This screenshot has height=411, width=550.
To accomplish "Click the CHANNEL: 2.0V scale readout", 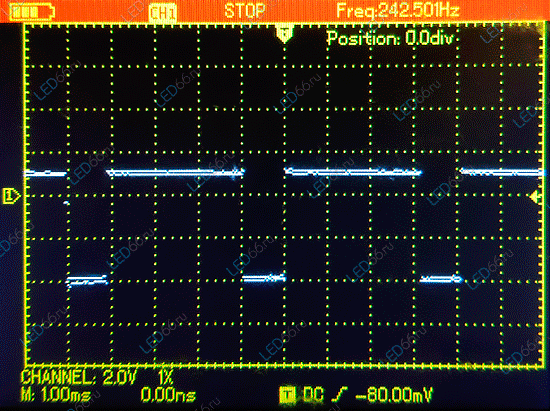I will (79, 377).
